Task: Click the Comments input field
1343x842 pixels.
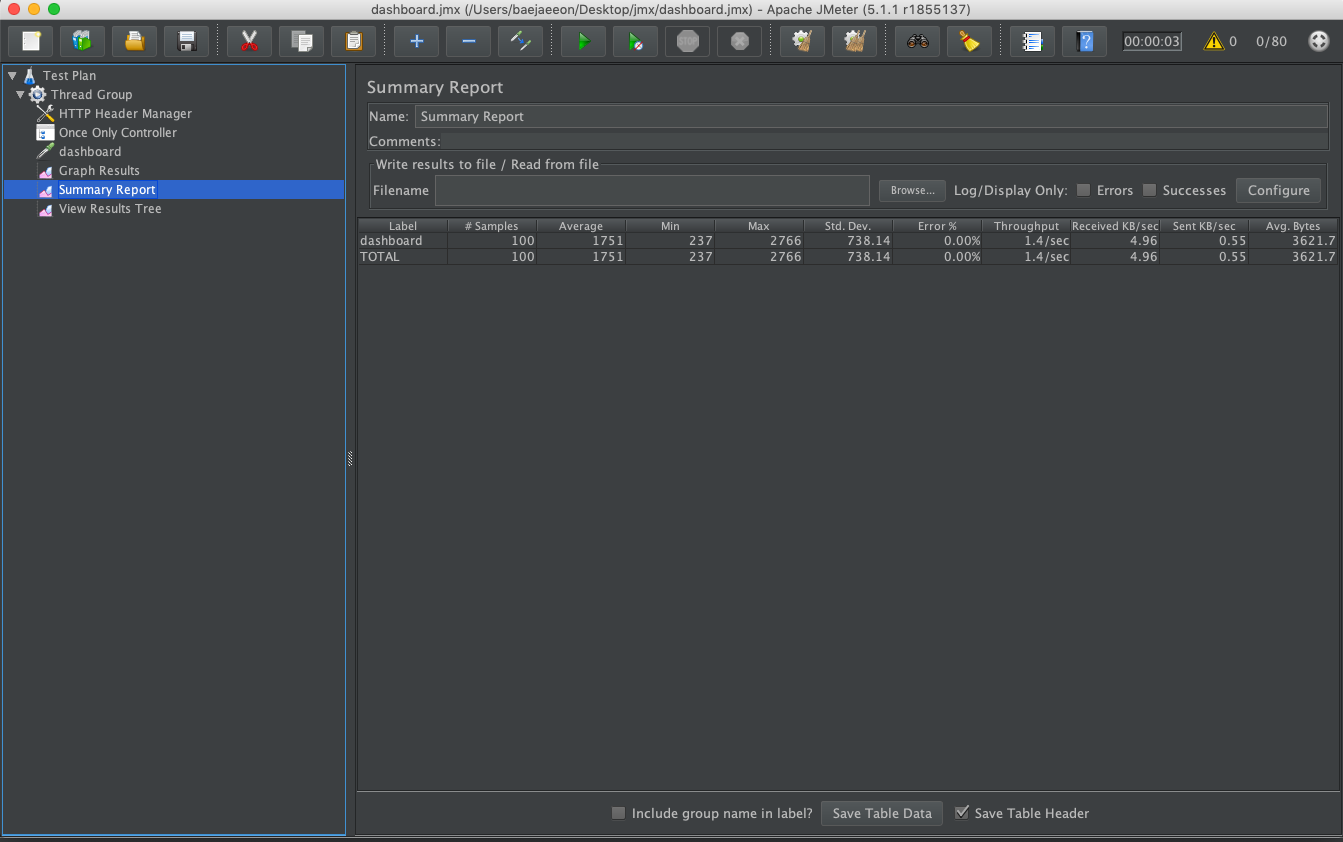Action: coord(885,142)
